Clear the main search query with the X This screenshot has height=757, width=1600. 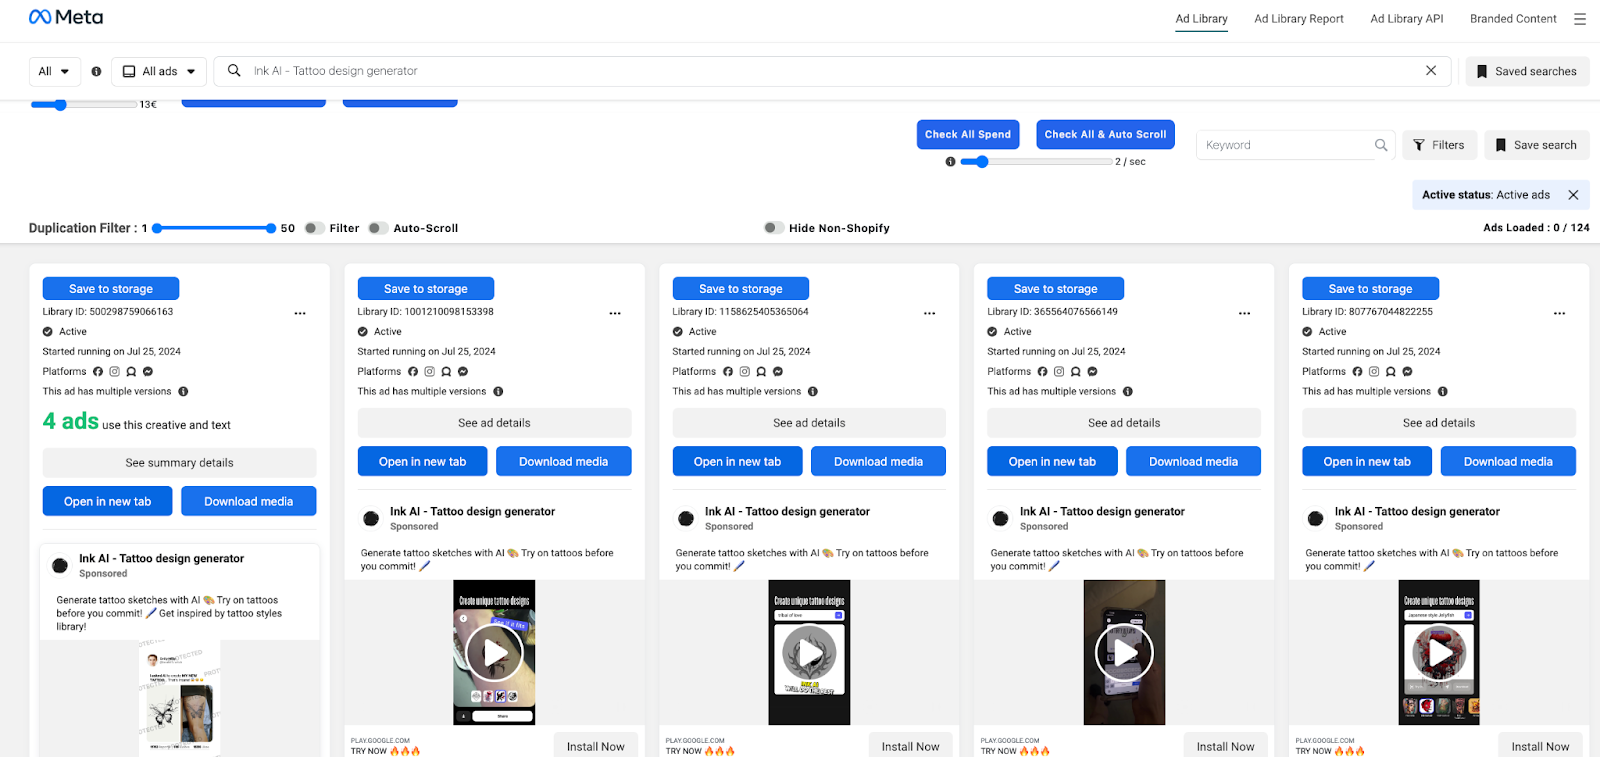[1431, 71]
